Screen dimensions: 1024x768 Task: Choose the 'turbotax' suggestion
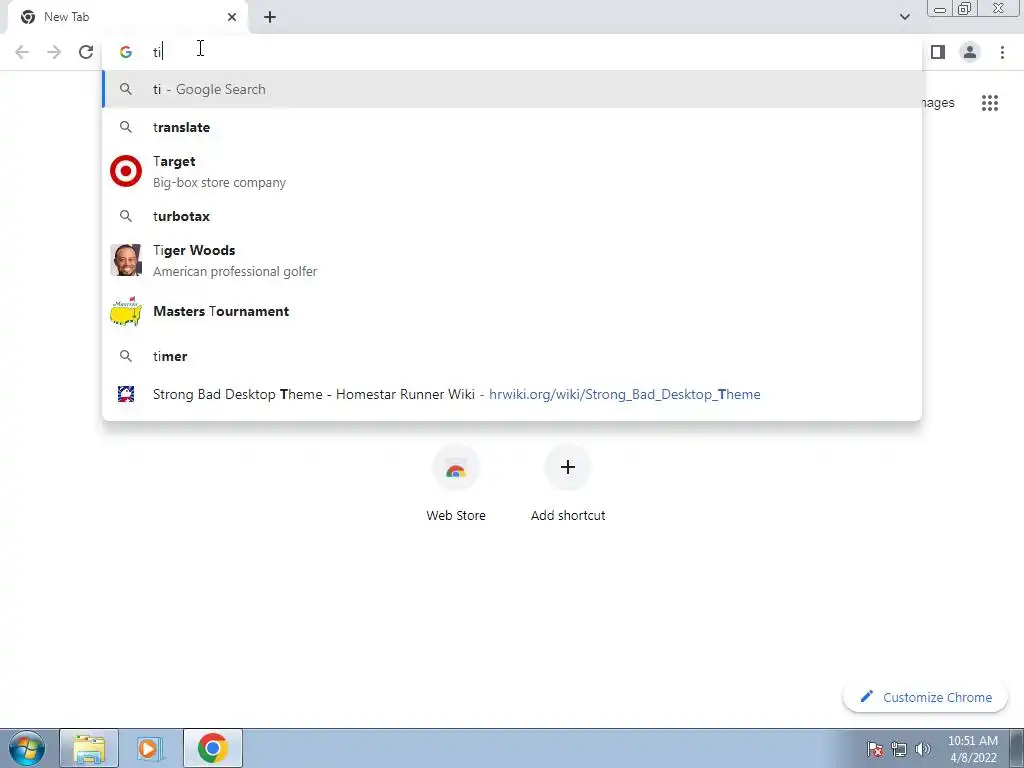(x=512, y=216)
